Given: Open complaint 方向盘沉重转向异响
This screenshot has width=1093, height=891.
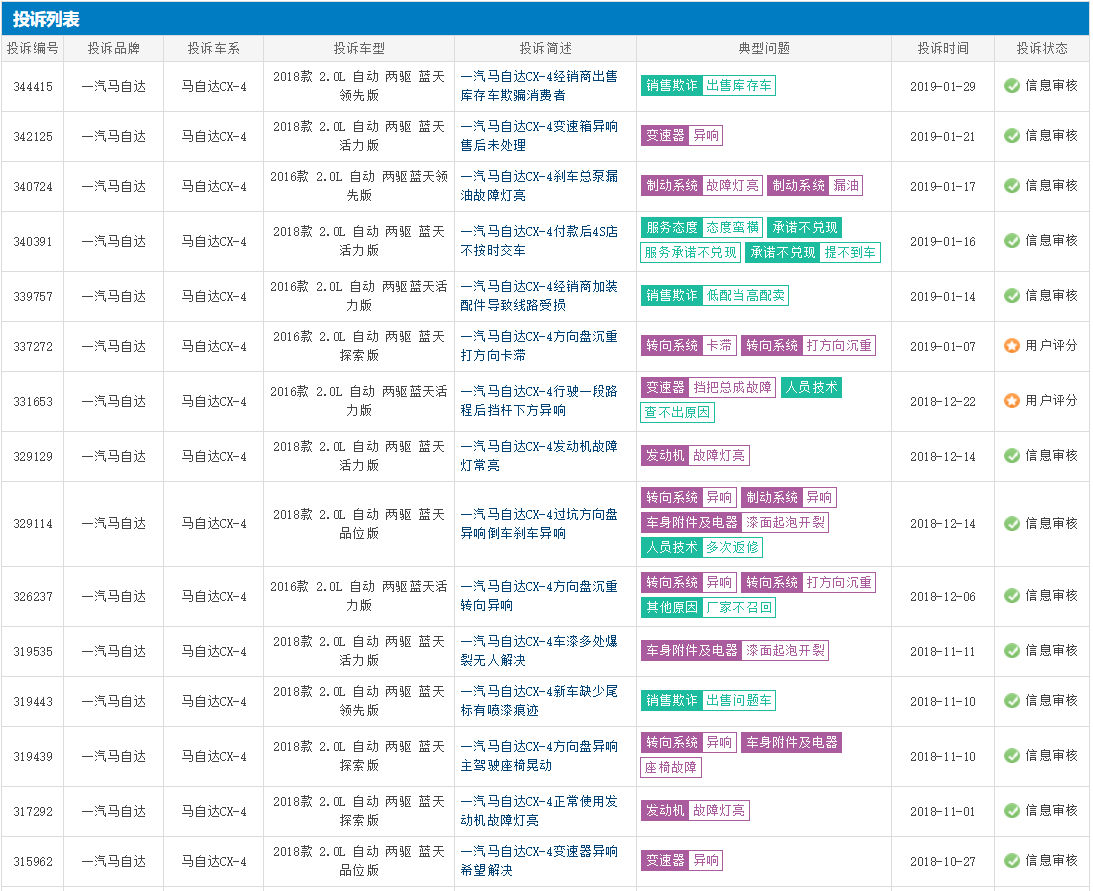Looking at the screenshot, I should click(x=539, y=596).
